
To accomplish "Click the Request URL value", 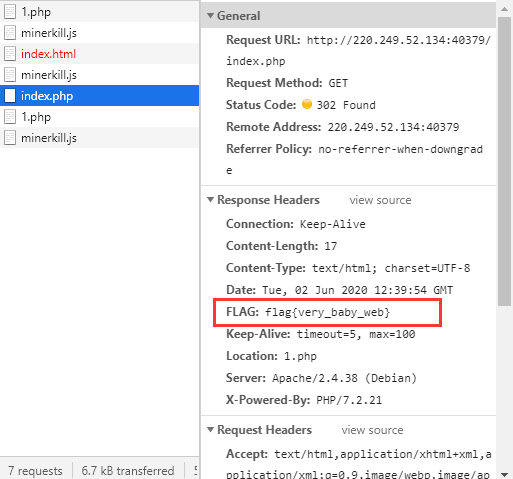I will (358, 51).
